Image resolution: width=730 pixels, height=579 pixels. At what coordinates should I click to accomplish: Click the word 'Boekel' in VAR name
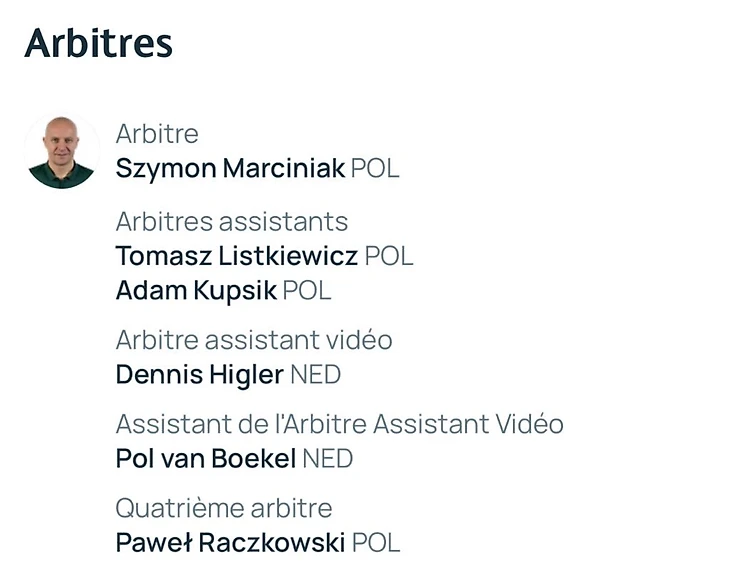(258, 459)
